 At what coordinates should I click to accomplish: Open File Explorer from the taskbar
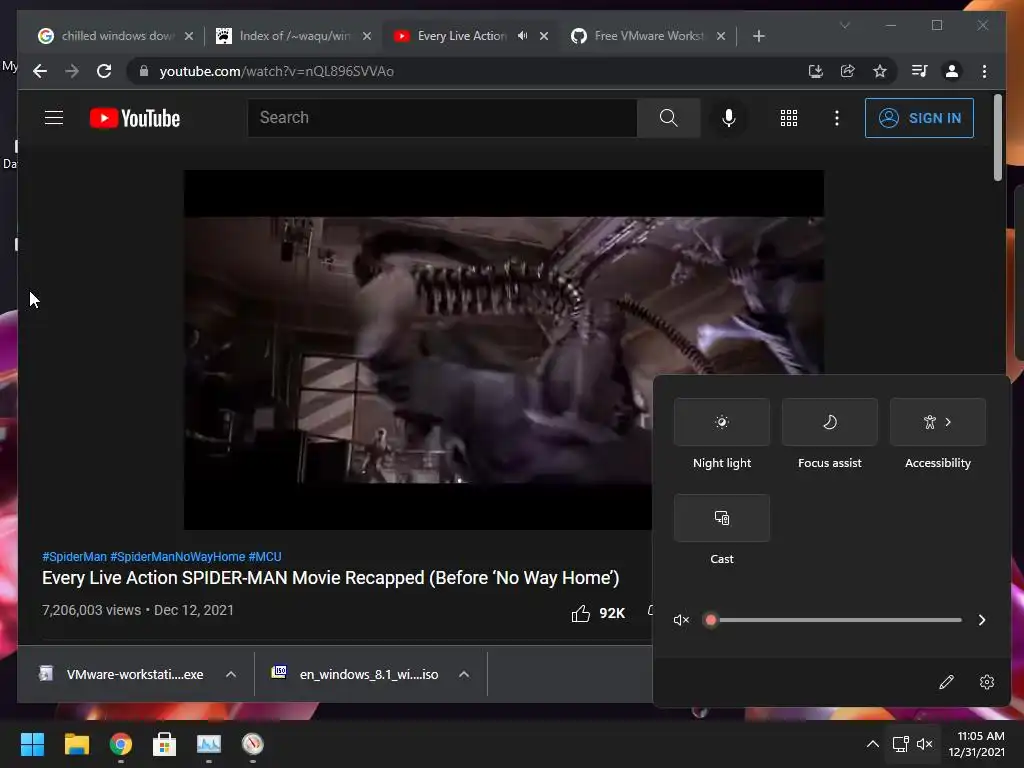[x=76, y=744]
